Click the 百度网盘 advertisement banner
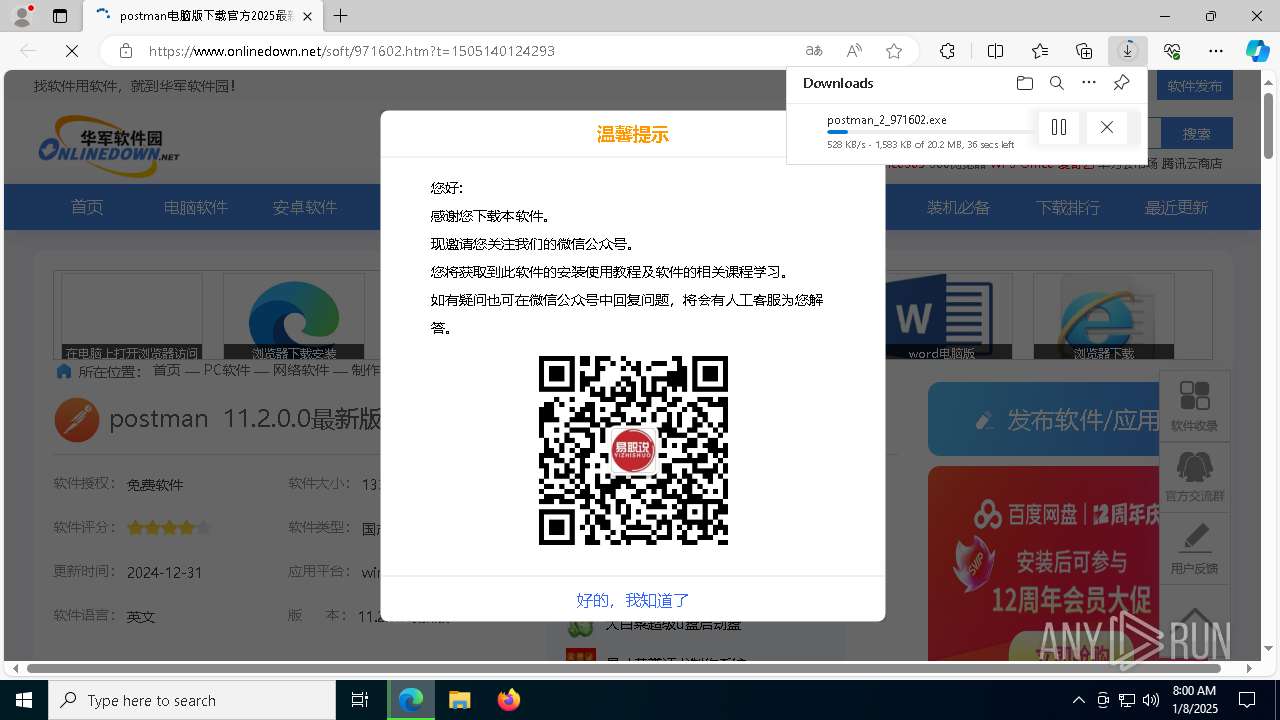1280x720 pixels. pyautogui.click(x=1044, y=563)
